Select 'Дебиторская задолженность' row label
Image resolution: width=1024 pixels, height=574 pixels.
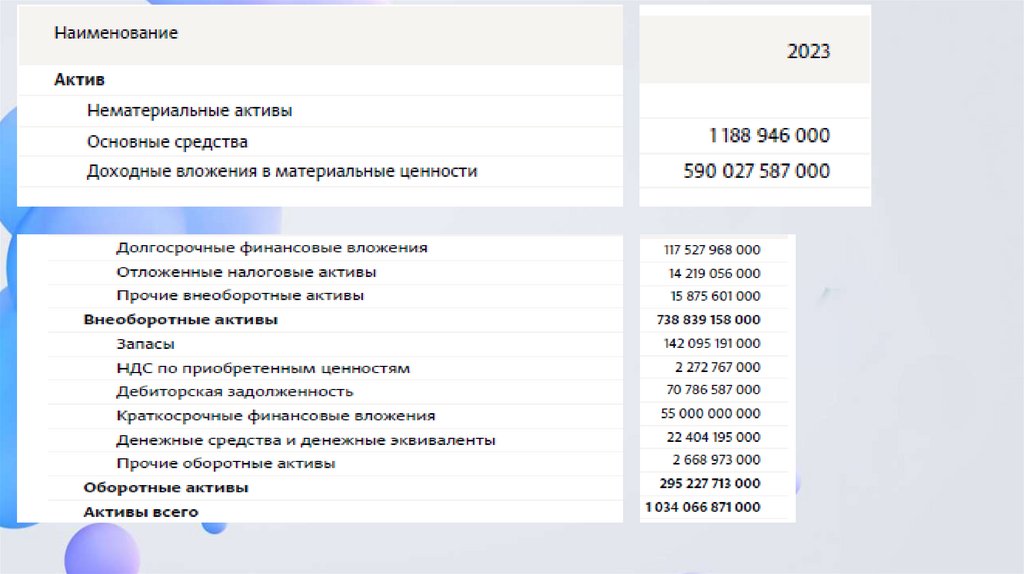[234, 391]
